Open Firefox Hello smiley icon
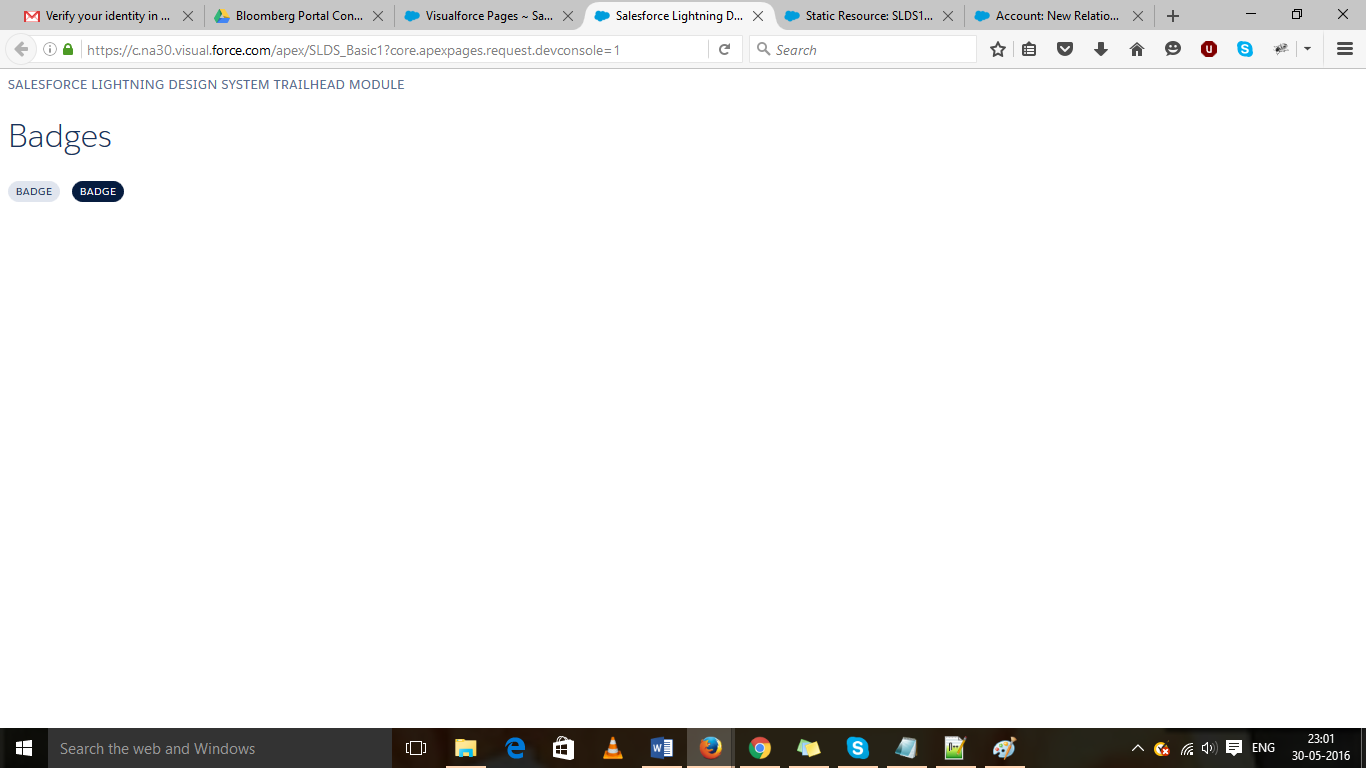 click(1172, 48)
